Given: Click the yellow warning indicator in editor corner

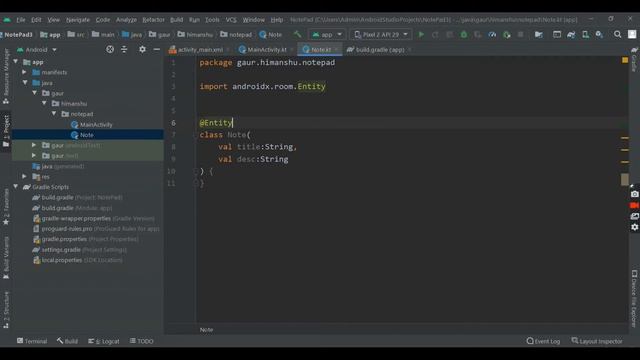Looking at the screenshot, I should click(625, 60).
